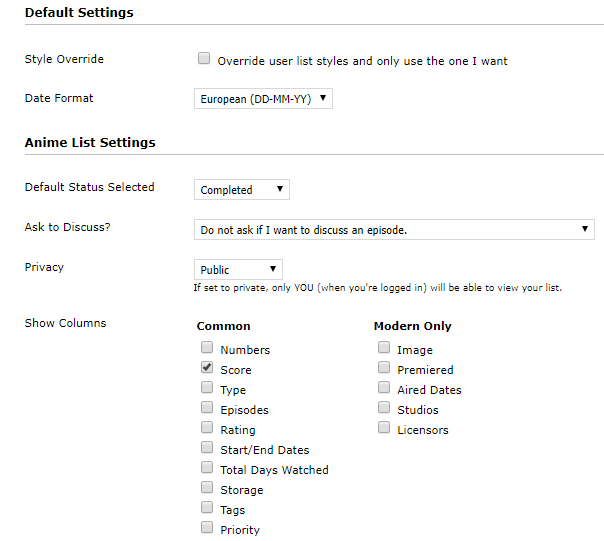This screenshot has height=541, width=604.
Task: Enable Total Days Watched column
Action: [x=207, y=468]
